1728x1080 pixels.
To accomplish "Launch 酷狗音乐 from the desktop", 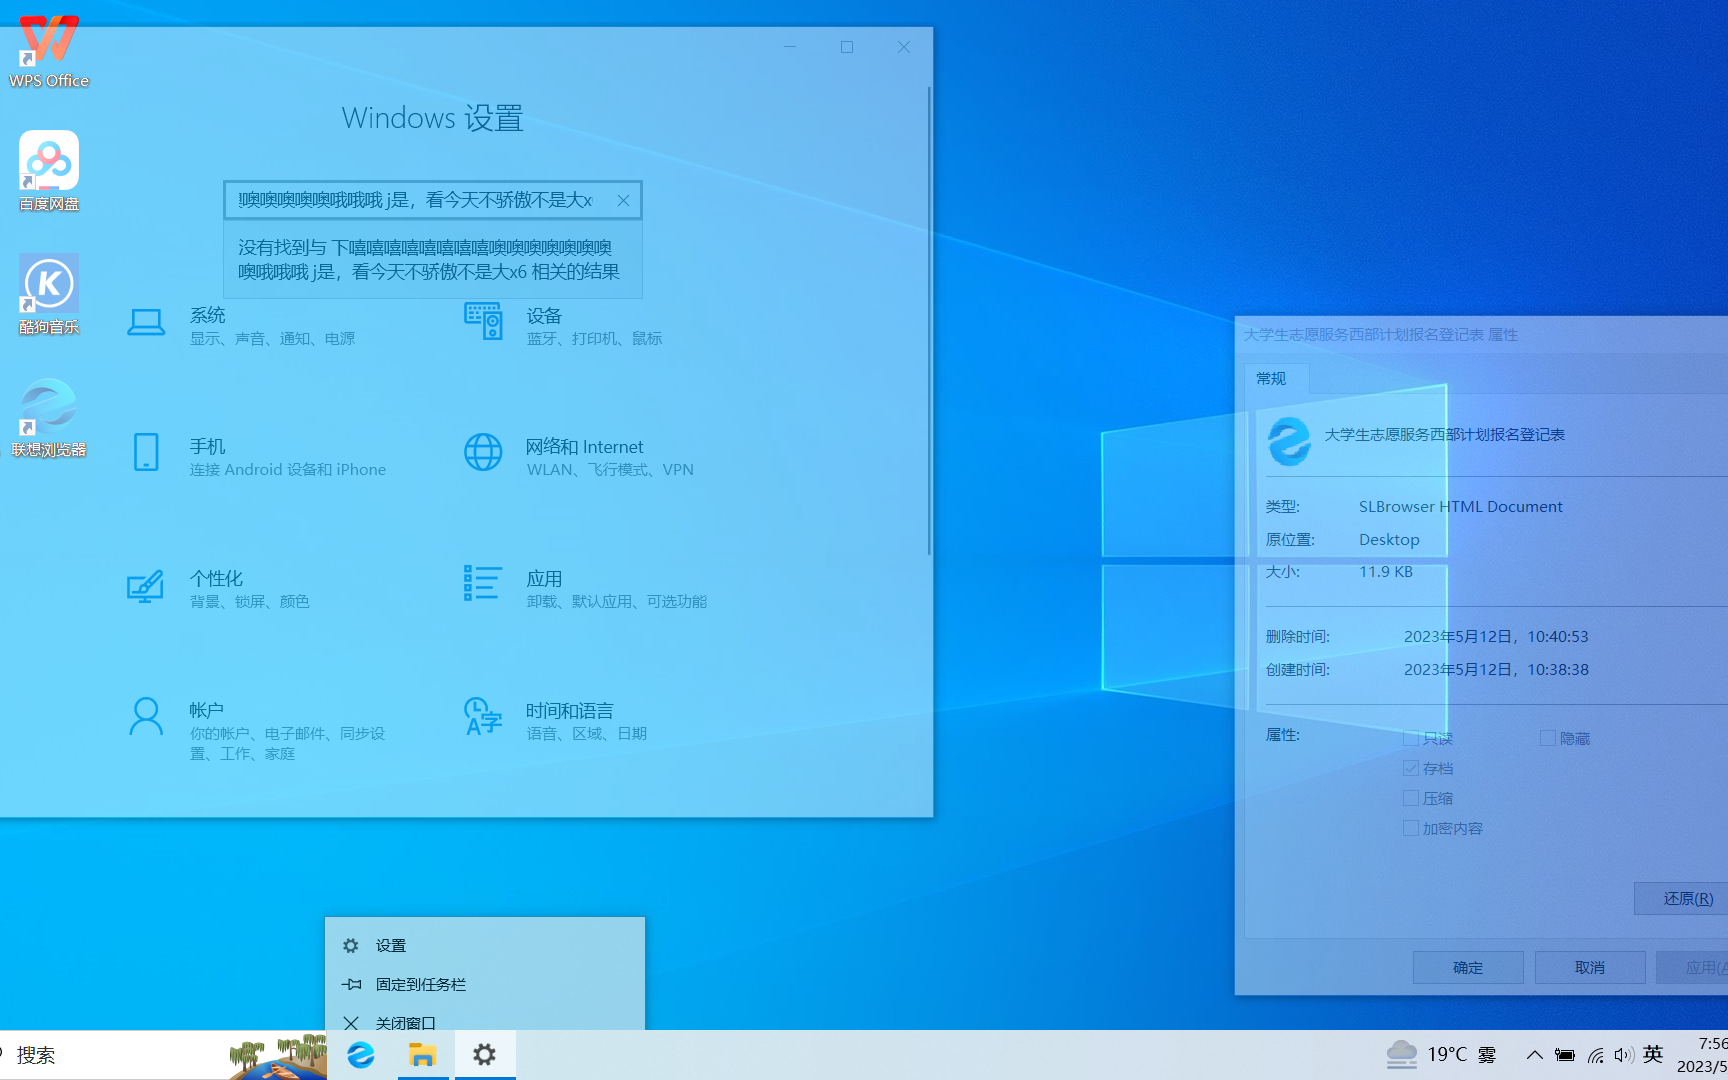I will click(x=49, y=294).
